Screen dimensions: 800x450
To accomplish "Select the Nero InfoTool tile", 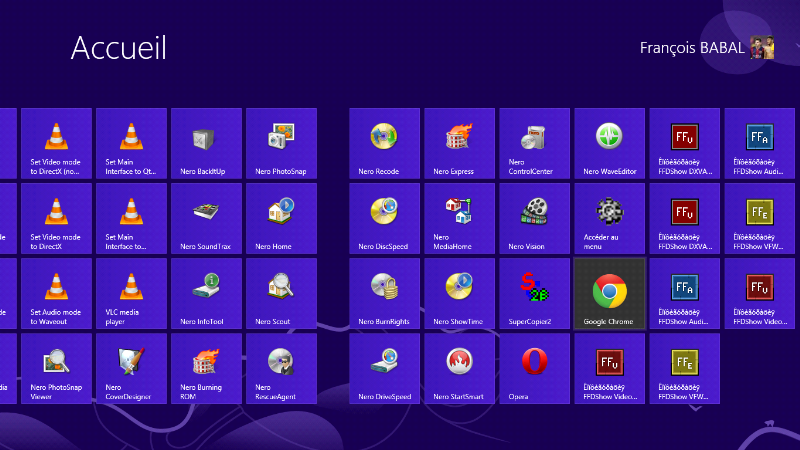I will point(206,293).
